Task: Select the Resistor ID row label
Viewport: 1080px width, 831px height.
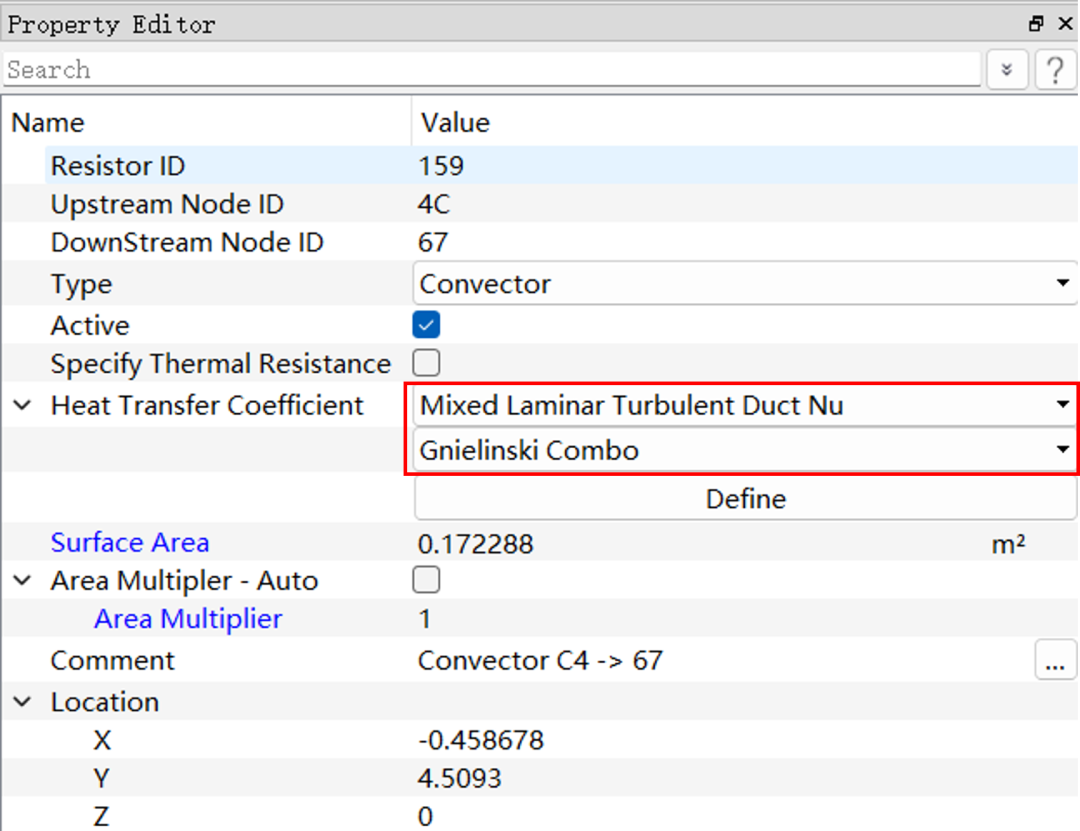Action: tap(118, 165)
